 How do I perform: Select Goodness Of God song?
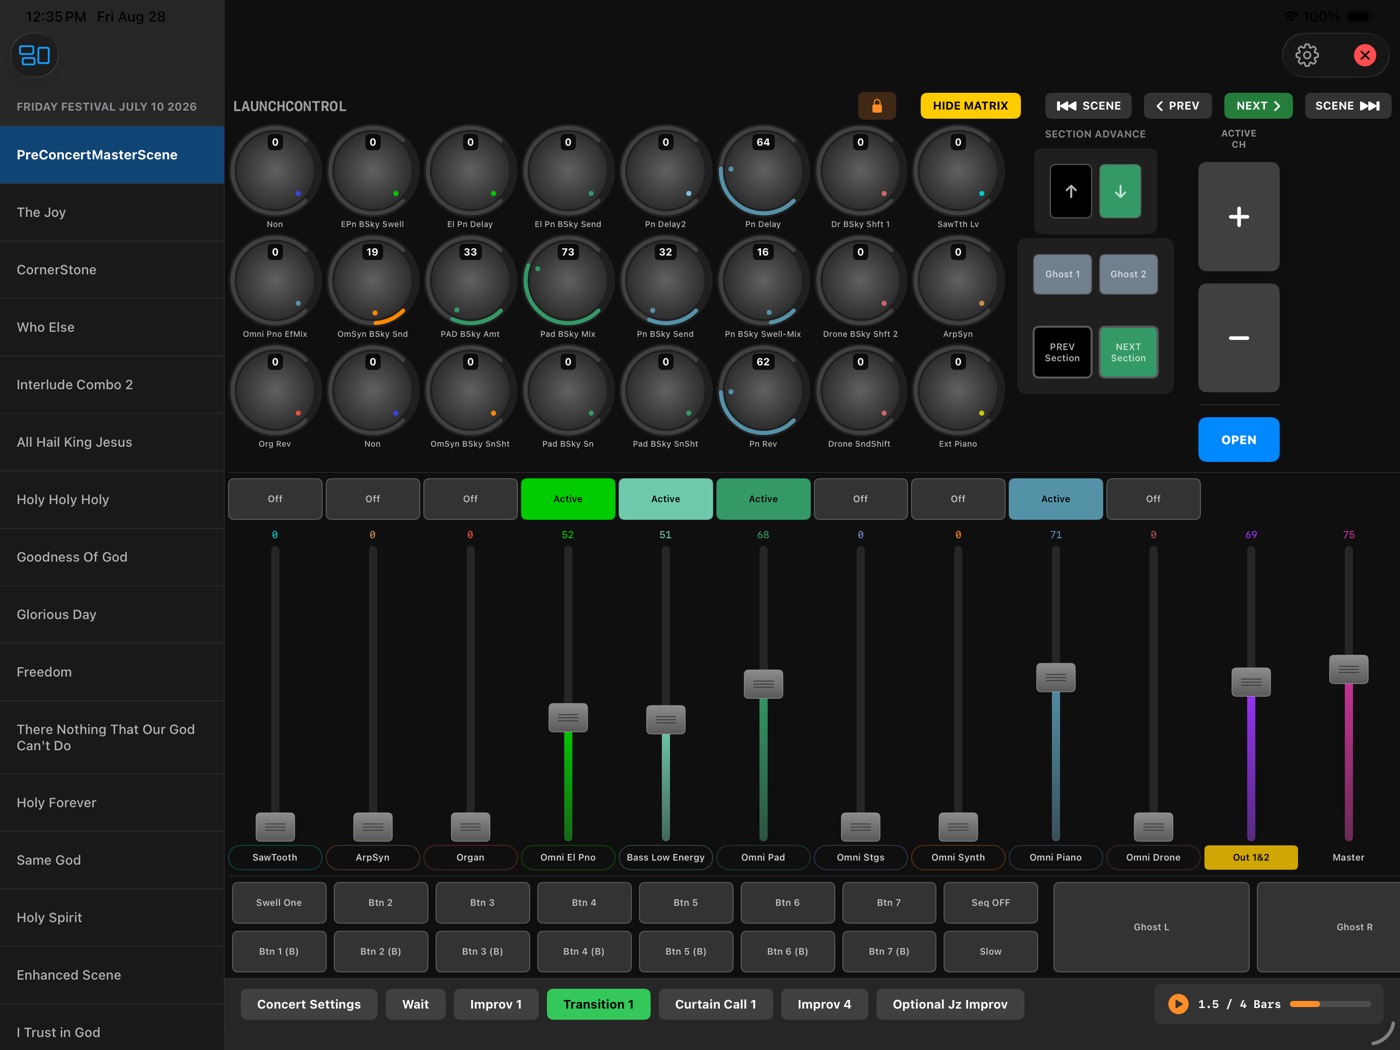coord(112,557)
